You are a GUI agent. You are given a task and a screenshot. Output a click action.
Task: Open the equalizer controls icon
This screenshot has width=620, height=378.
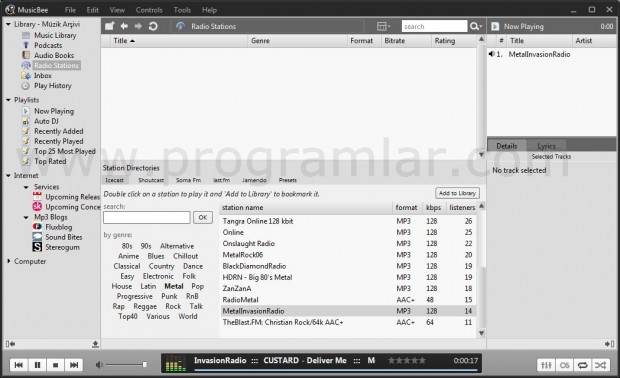[546, 365]
